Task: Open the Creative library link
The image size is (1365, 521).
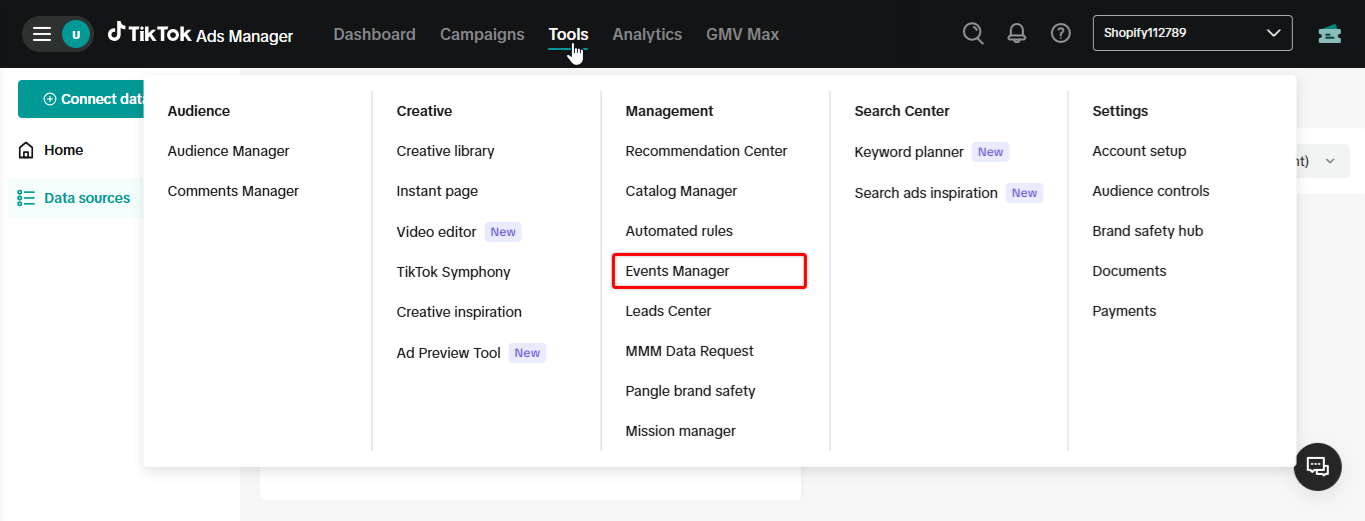Action: click(445, 151)
